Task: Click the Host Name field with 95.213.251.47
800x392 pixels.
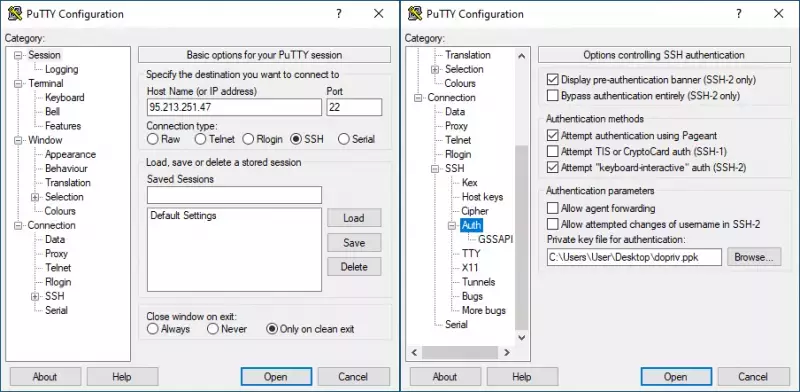Action: (x=234, y=107)
